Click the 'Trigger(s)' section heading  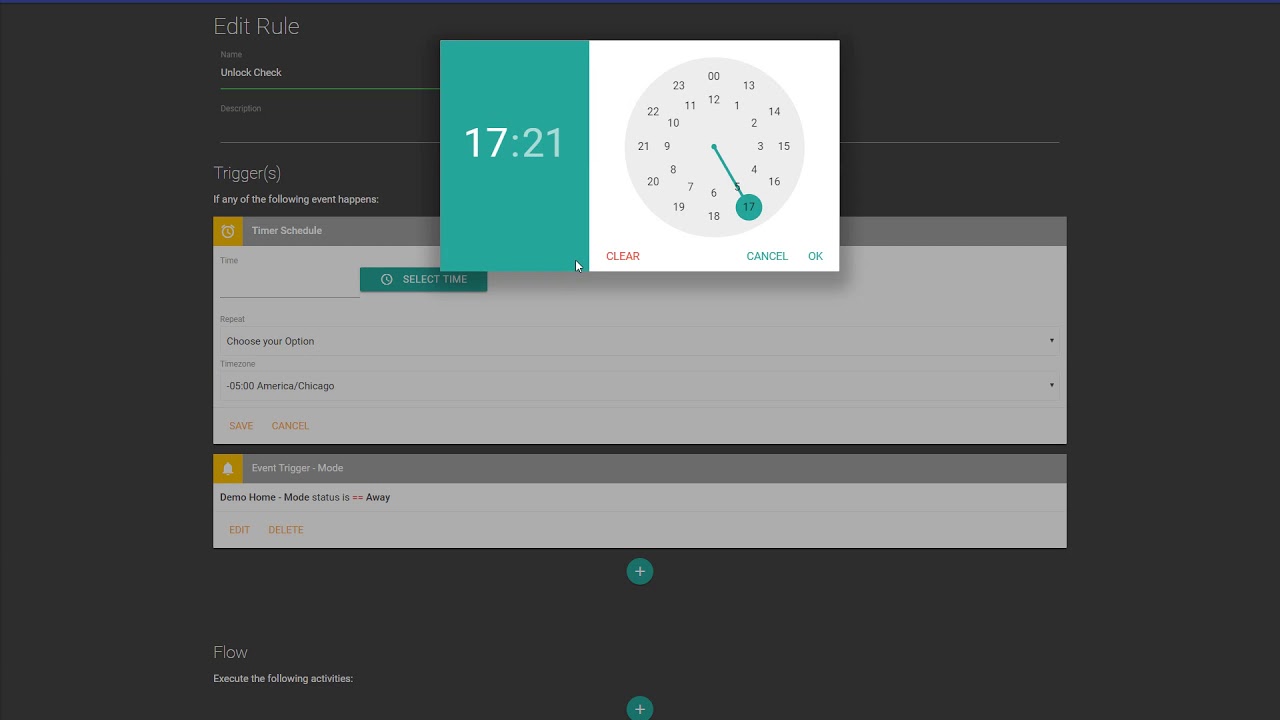tap(247, 173)
